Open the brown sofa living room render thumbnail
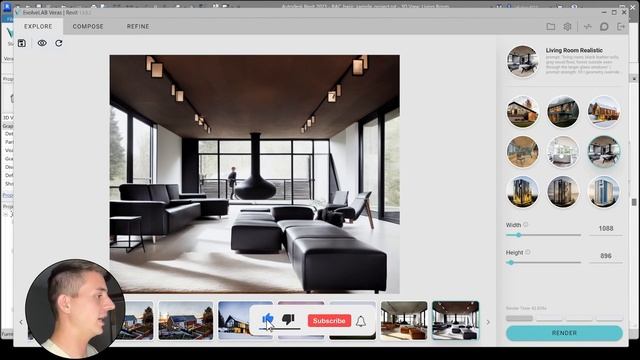Screen dimensions: 640x360 click(x=404, y=321)
